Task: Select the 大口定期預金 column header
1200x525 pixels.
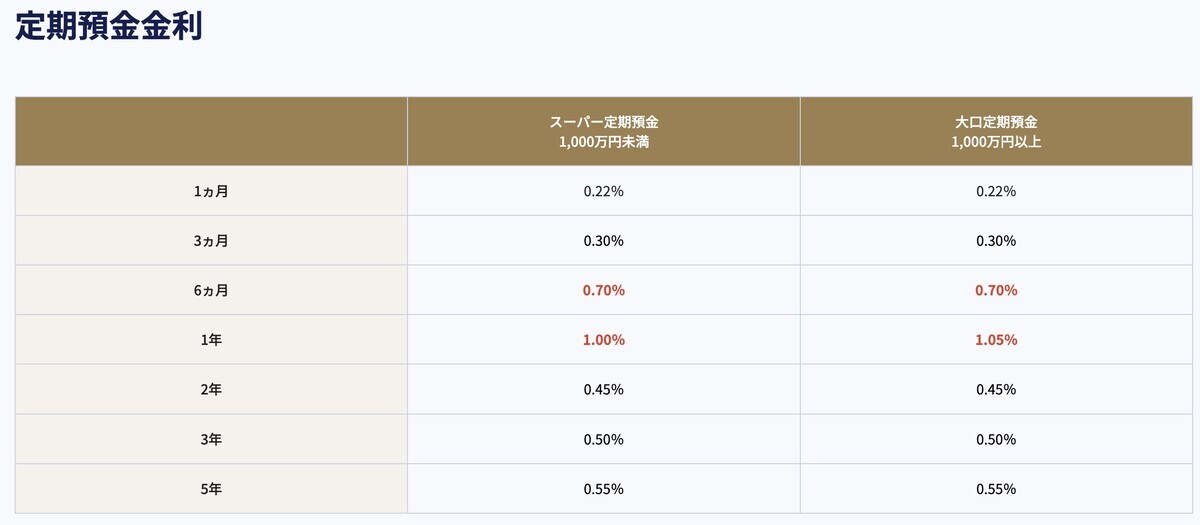Action: pyautogui.click(x=996, y=131)
